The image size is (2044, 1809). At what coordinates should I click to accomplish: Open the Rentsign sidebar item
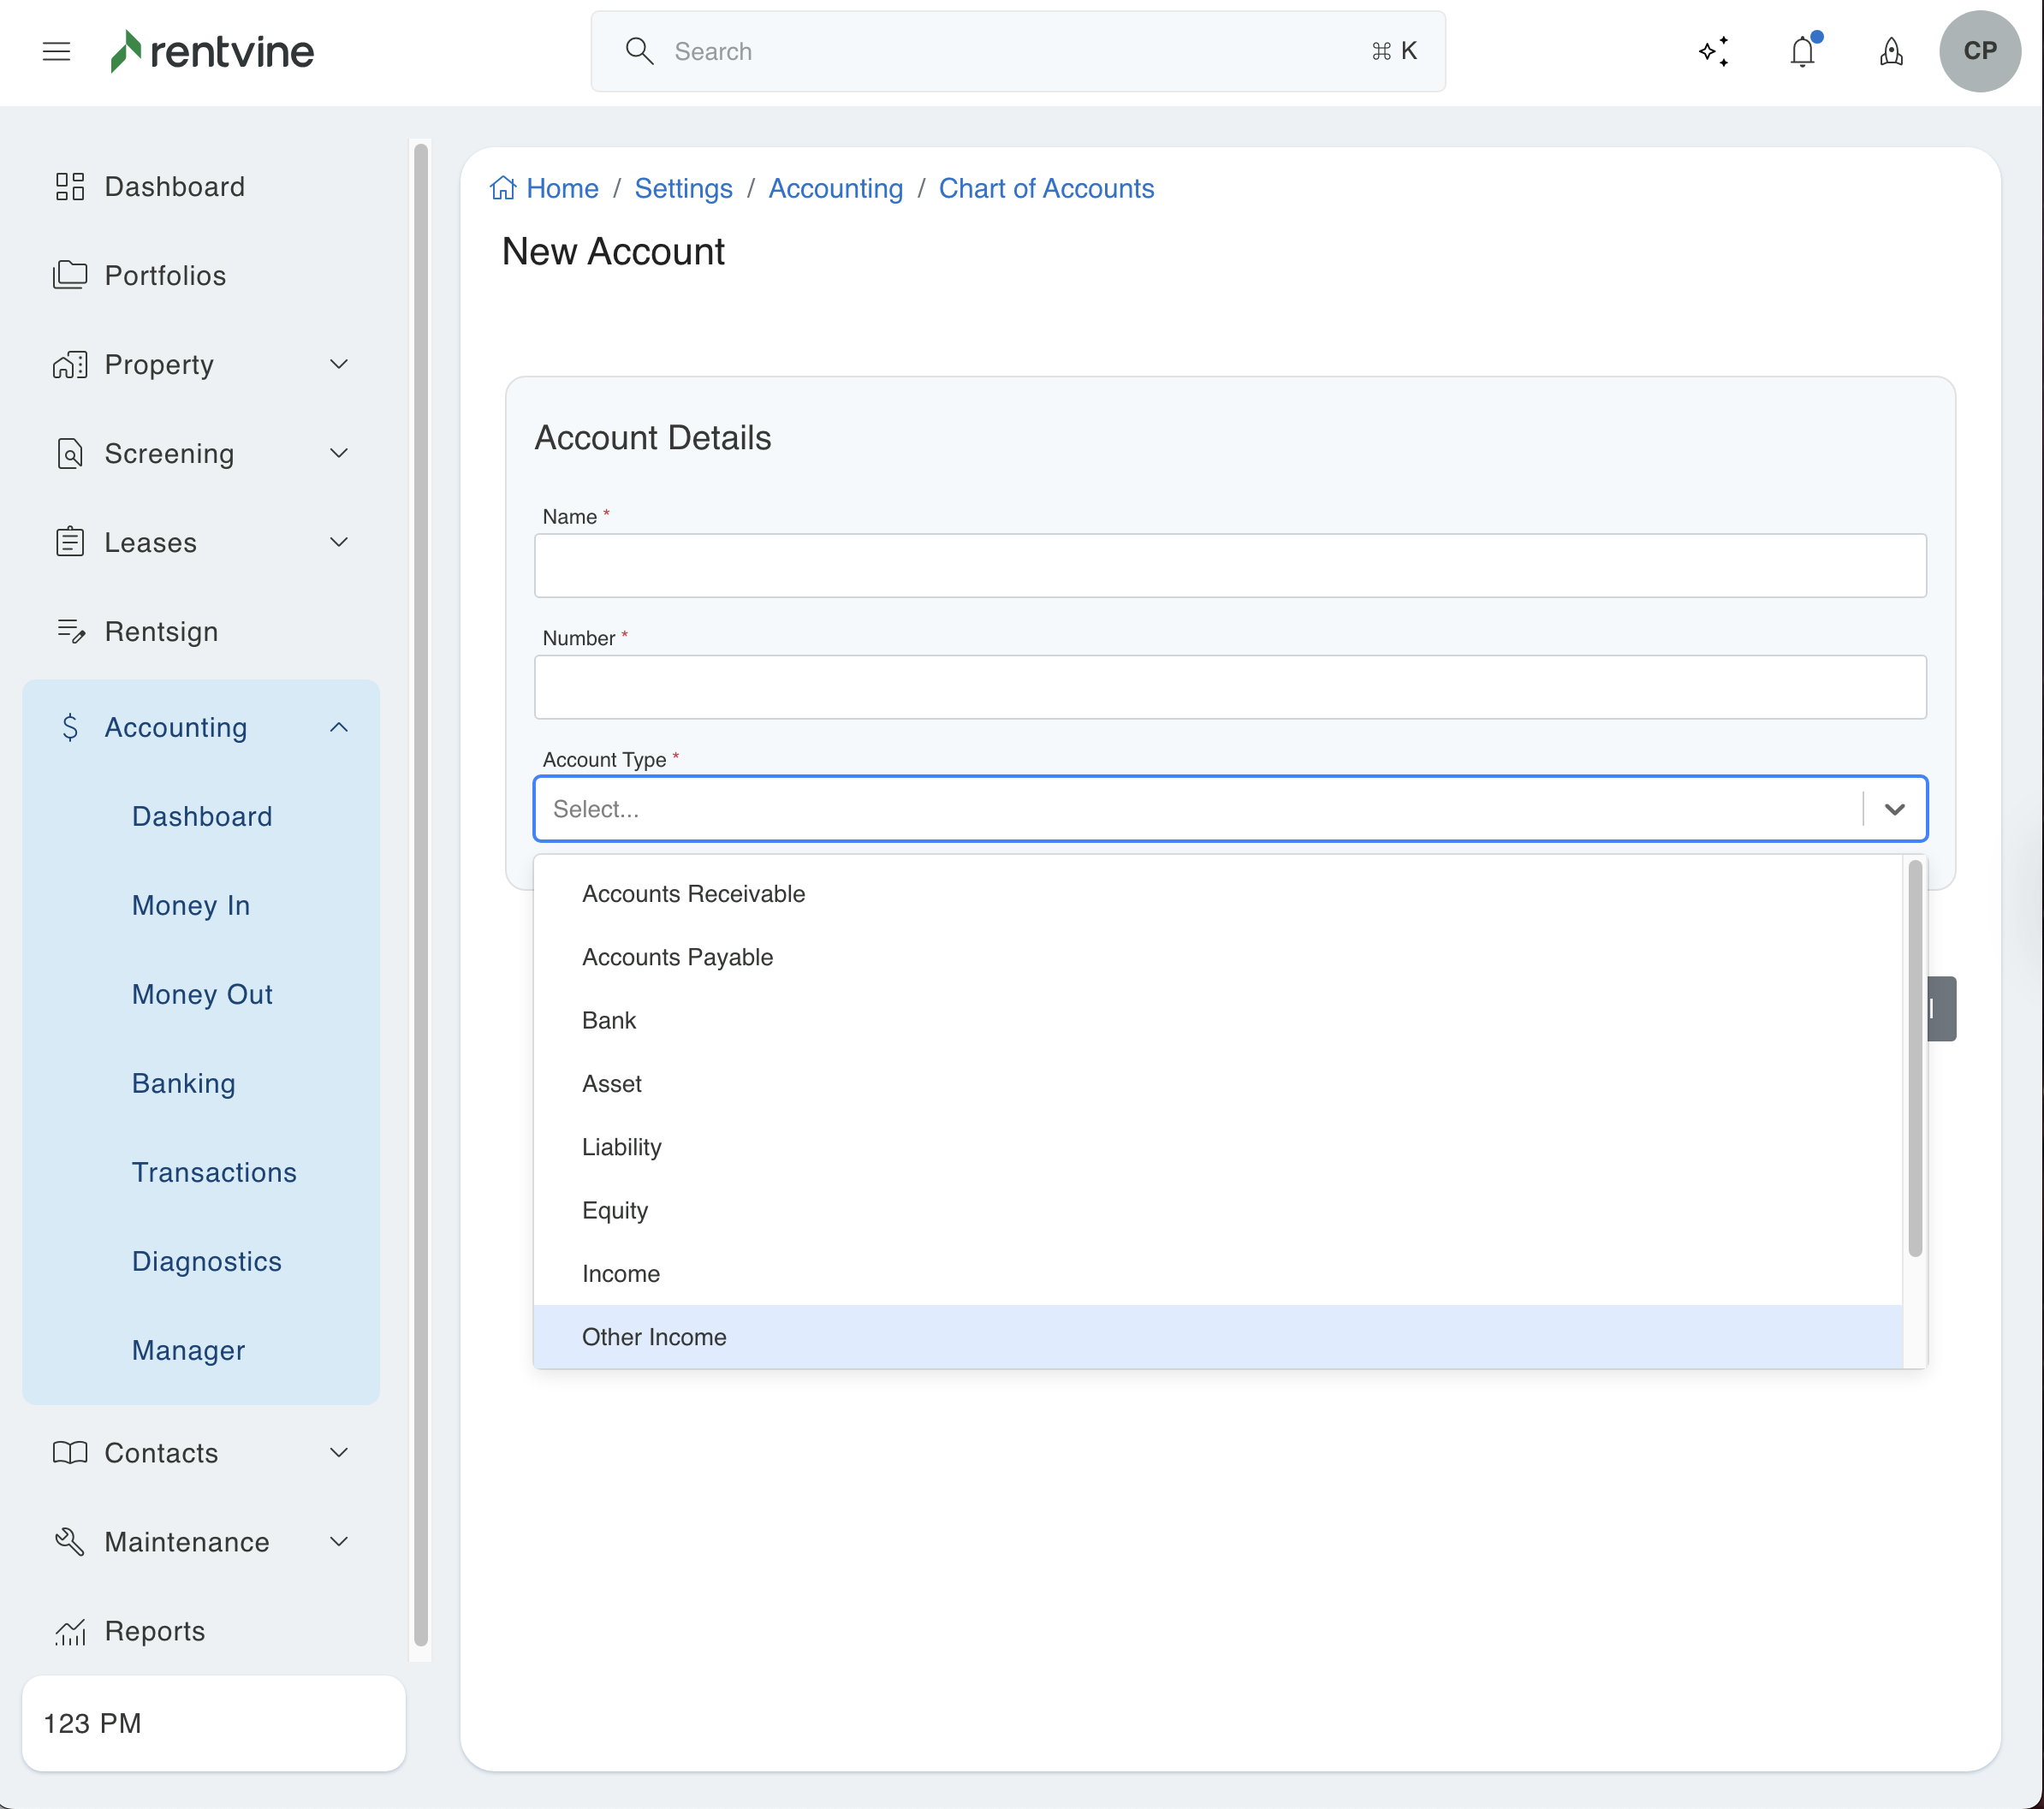161,632
